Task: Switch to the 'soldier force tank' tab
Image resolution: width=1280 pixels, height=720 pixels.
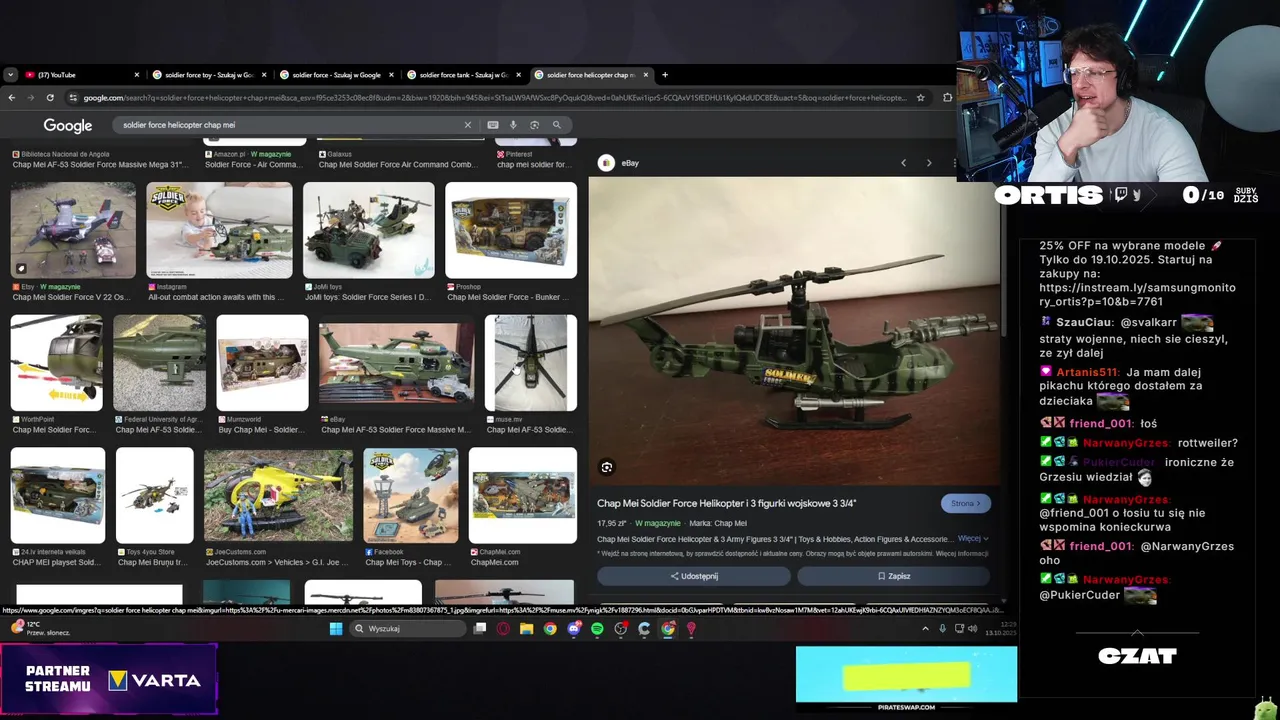Action: [463, 75]
